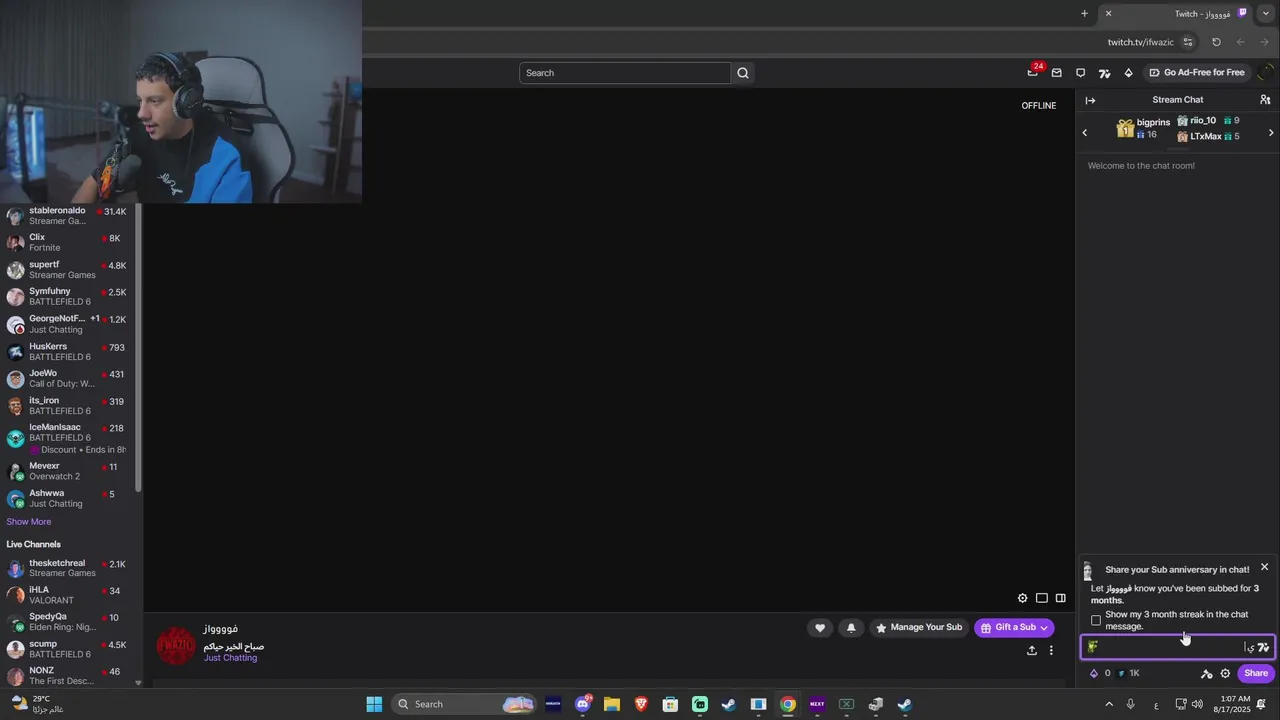This screenshot has height=720, width=1280.
Task: Open Symfuhny channel in sidebar
Action: 69,297
